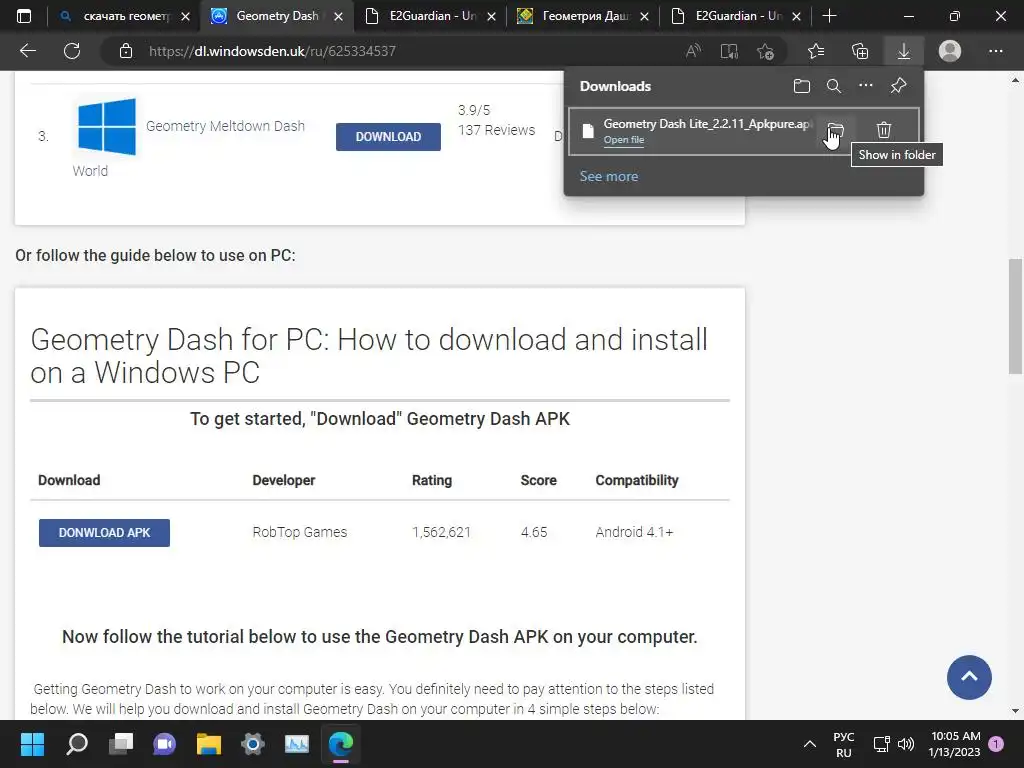1024x768 pixels.
Task: Open the tab actions menu icon
Action: 24,16
